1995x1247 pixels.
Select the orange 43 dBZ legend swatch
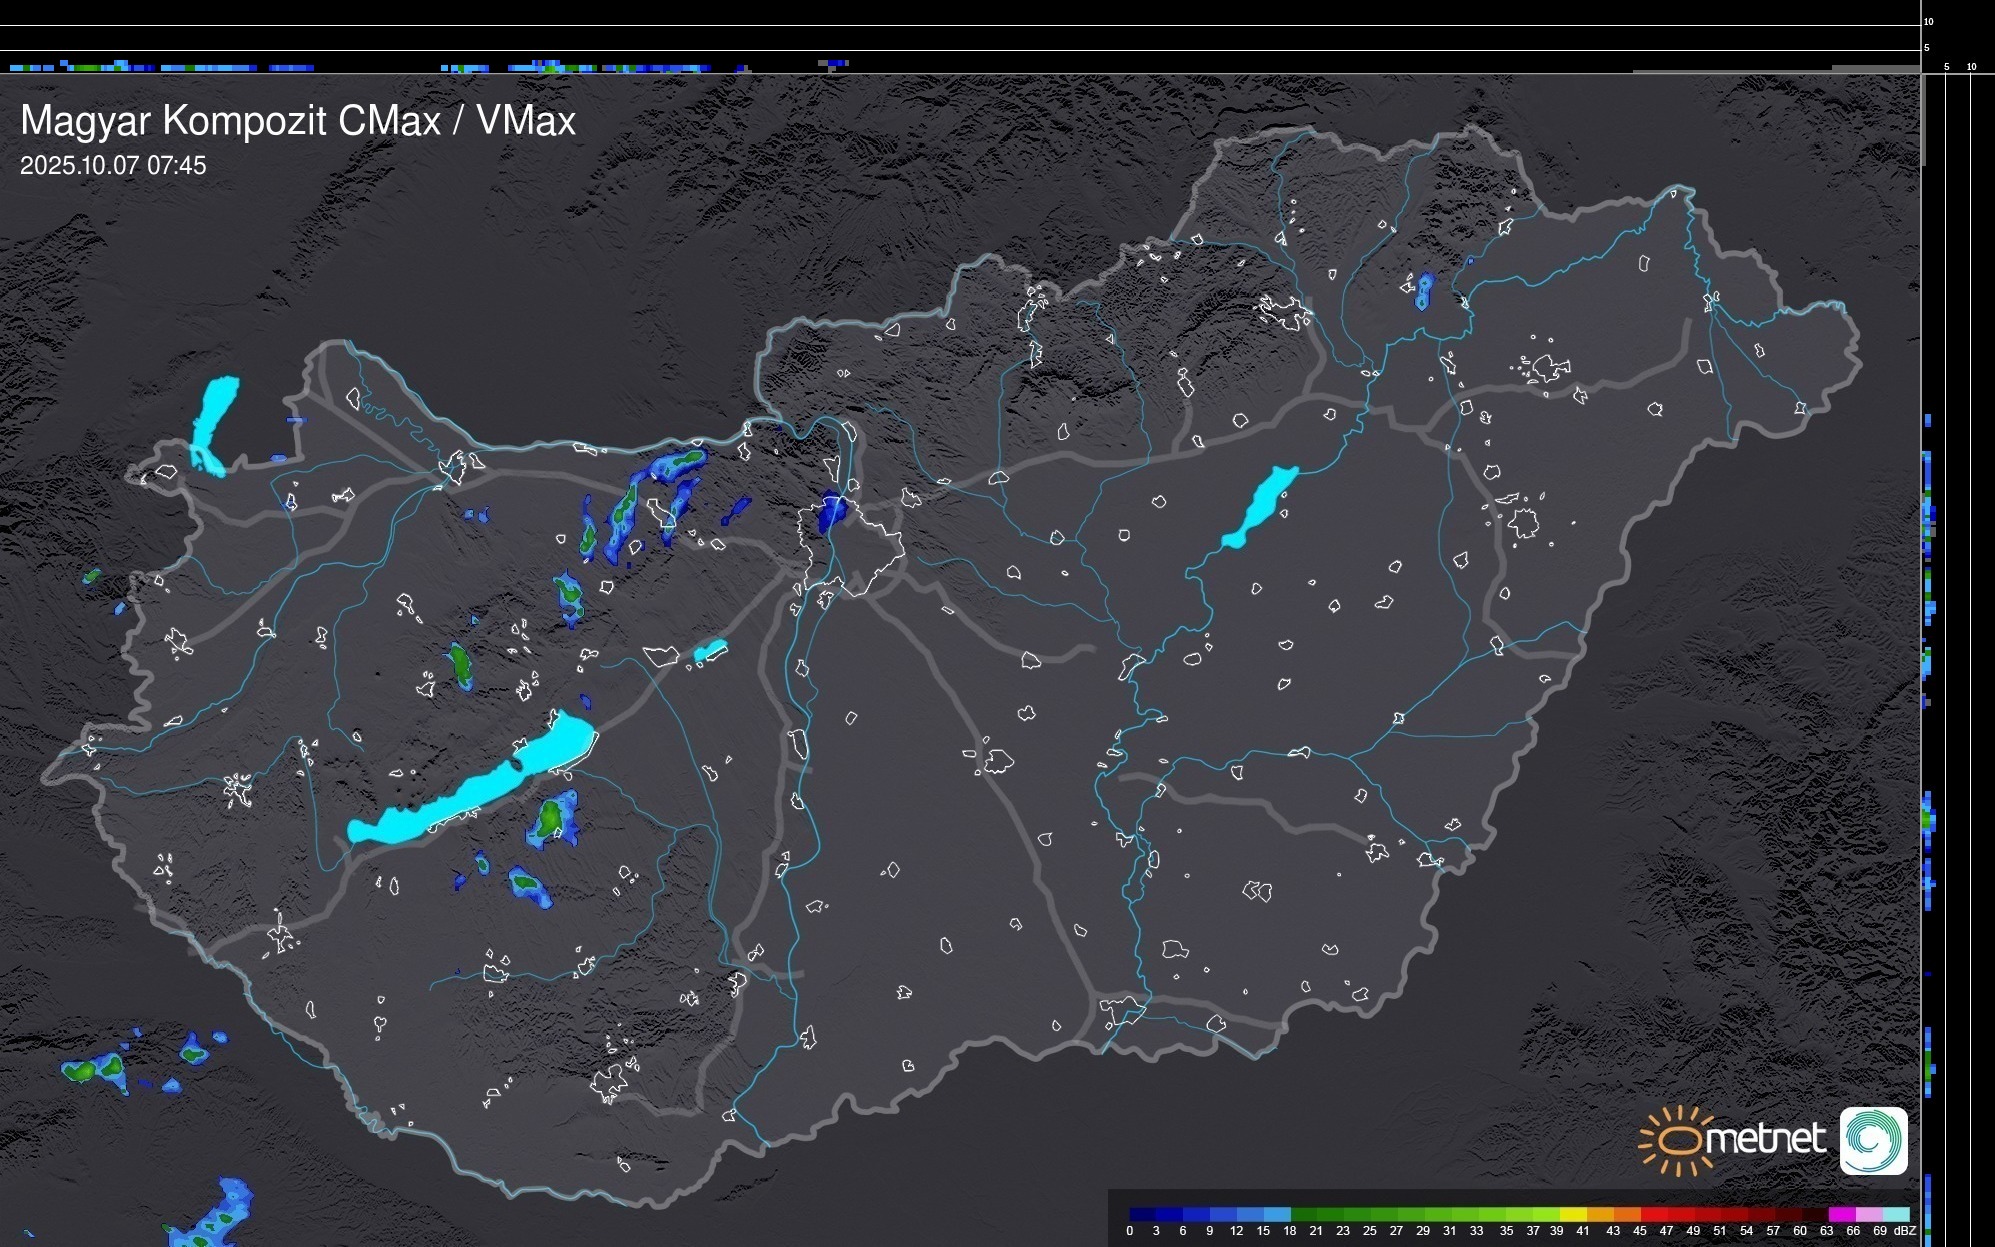coord(1626,1214)
